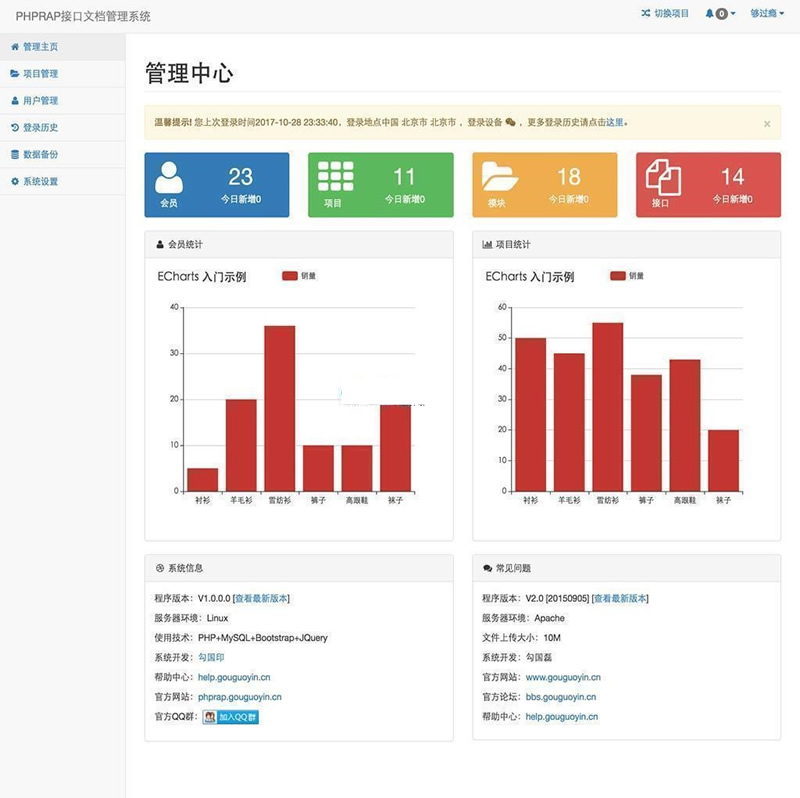Click the join QQ group badge
The height and width of the screenshot is (798, 800).
(231, 717)
